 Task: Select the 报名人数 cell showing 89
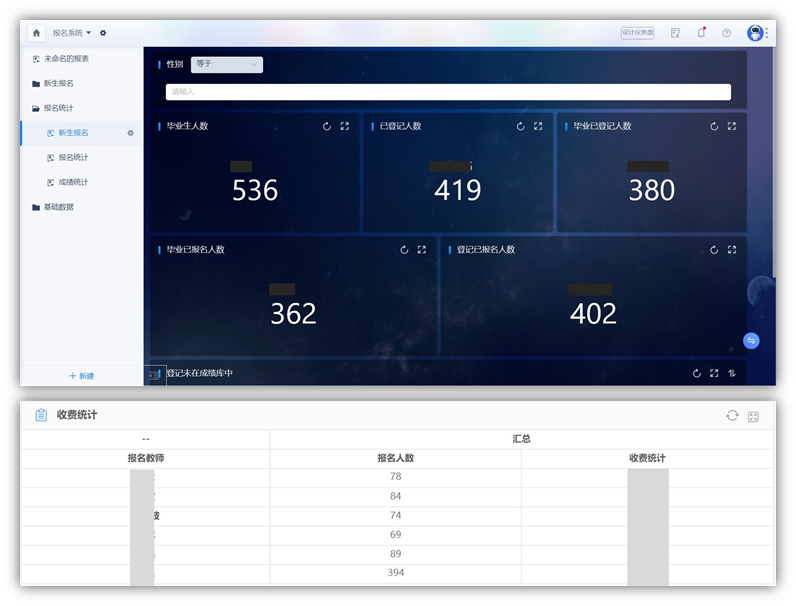(395, 554)
